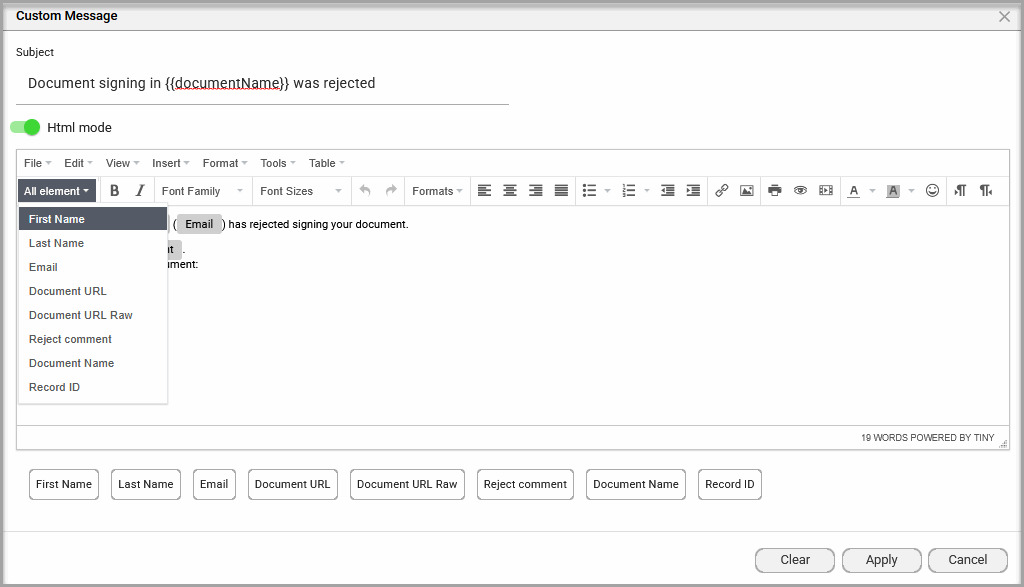Set left-to-right text direction

coord(960,191)
